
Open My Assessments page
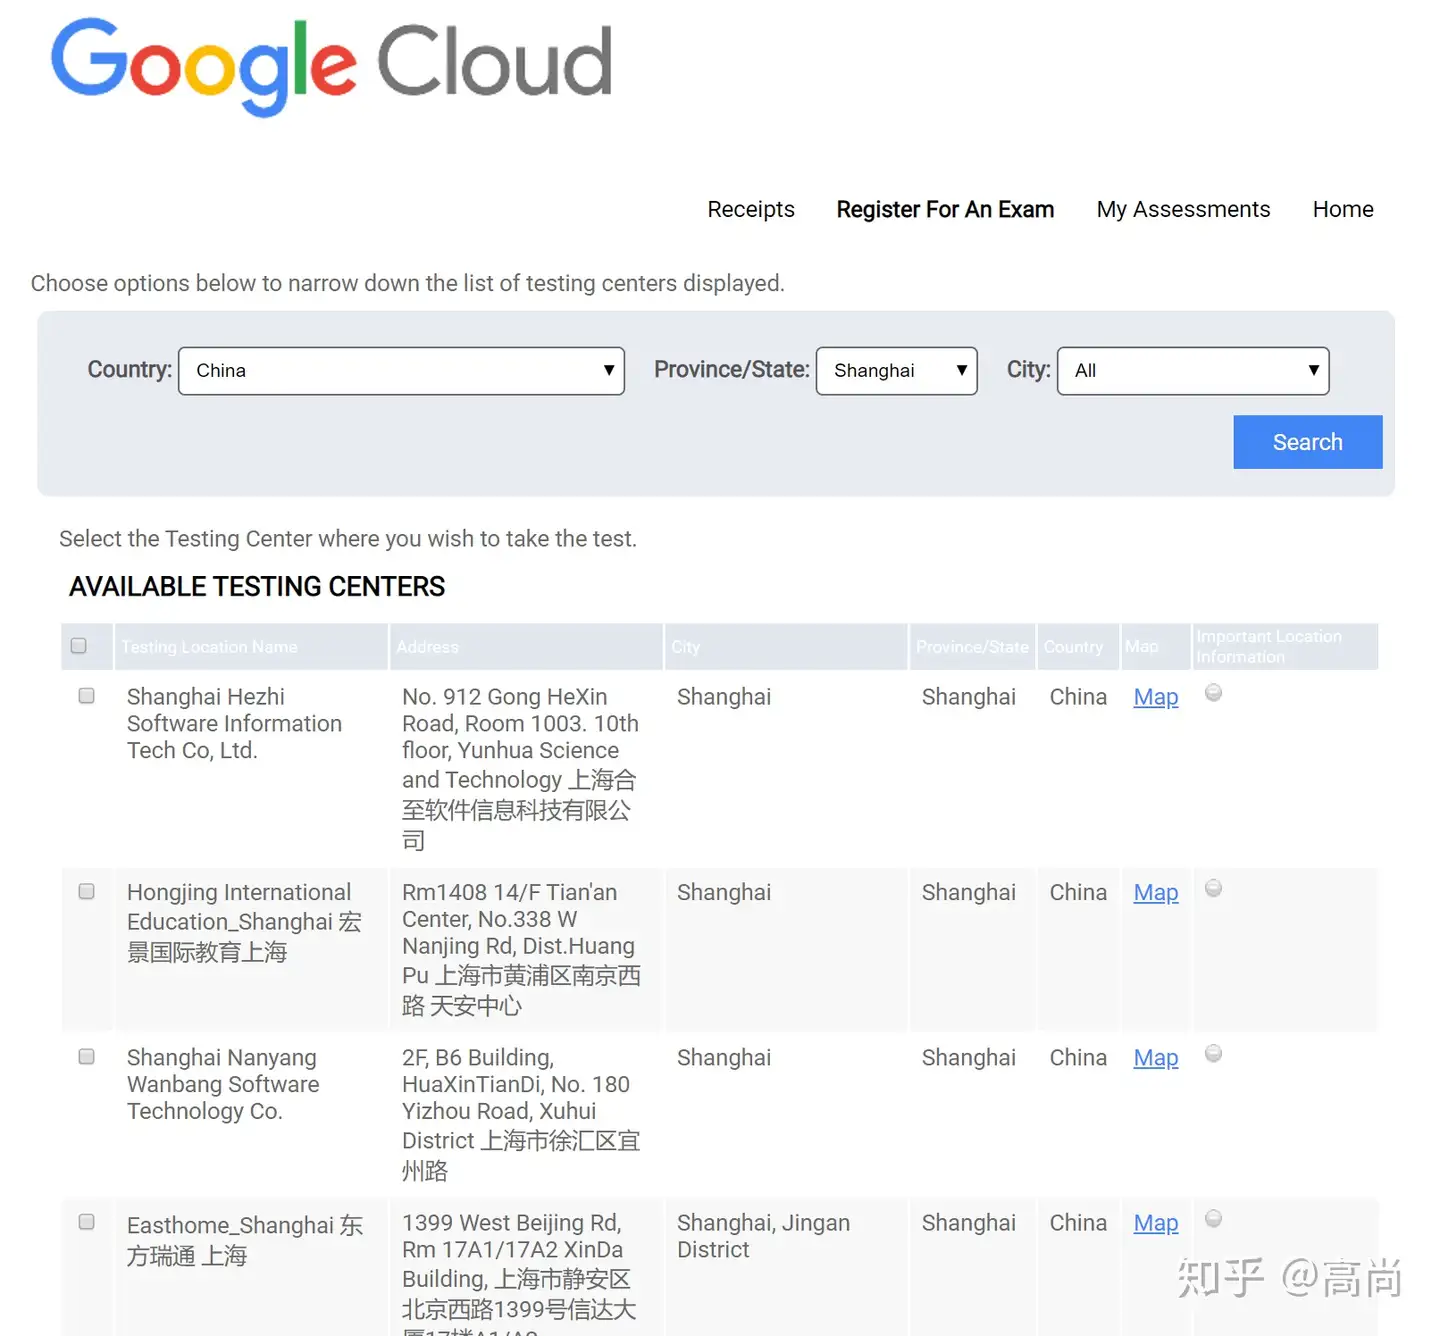click(1183, 210)
